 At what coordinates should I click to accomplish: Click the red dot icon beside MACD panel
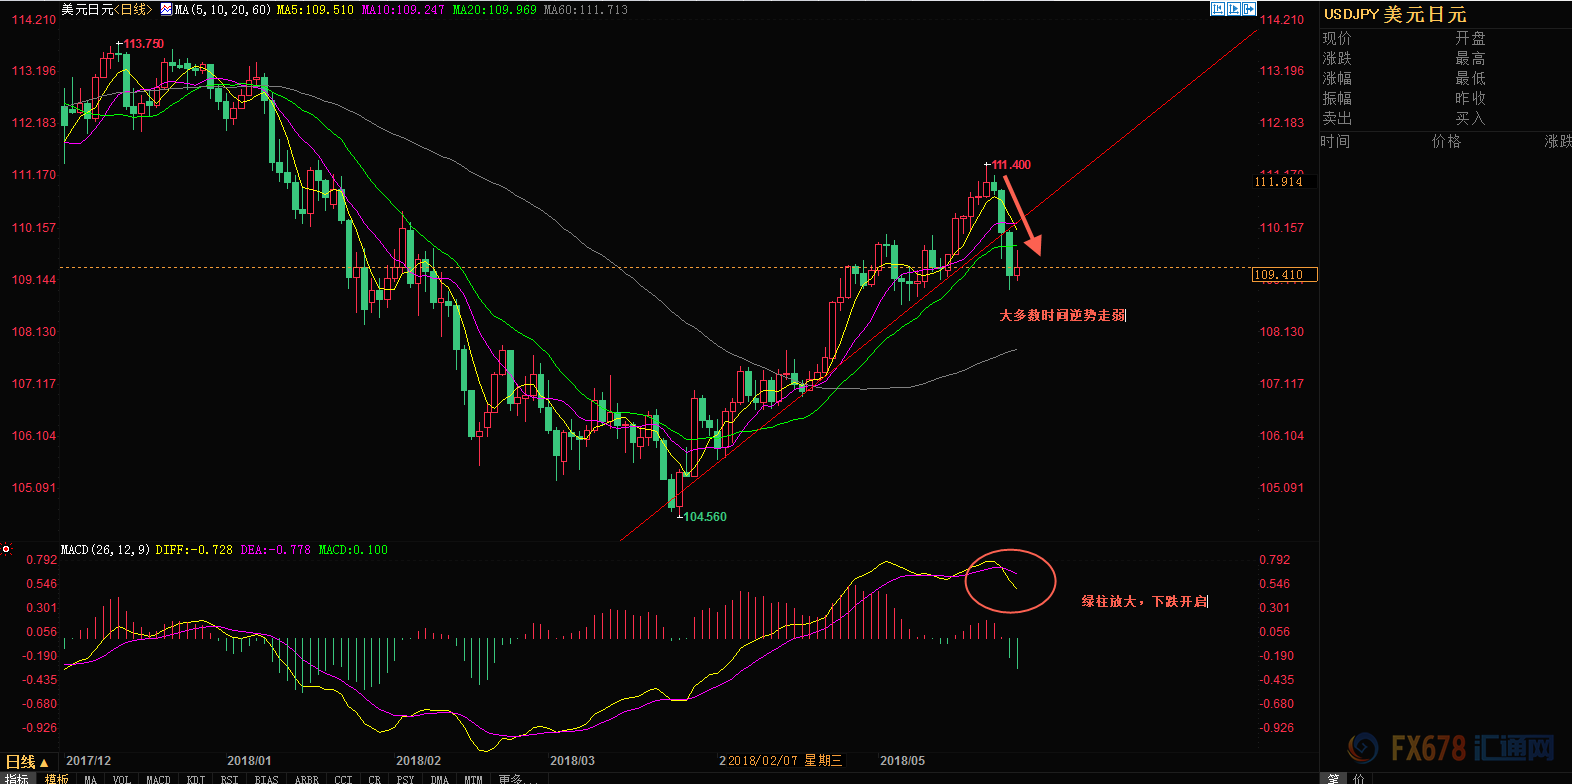[x=6, y=549]
